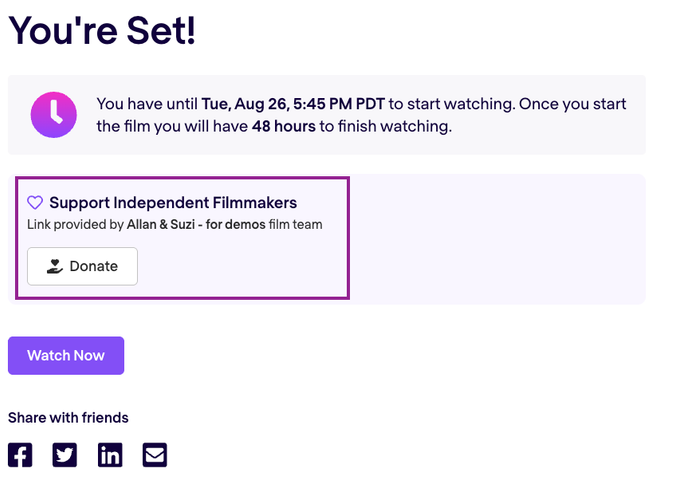Share via the Twitter icon
The image size is (680, 492).
pyautogui.click(x=65, y=455)
